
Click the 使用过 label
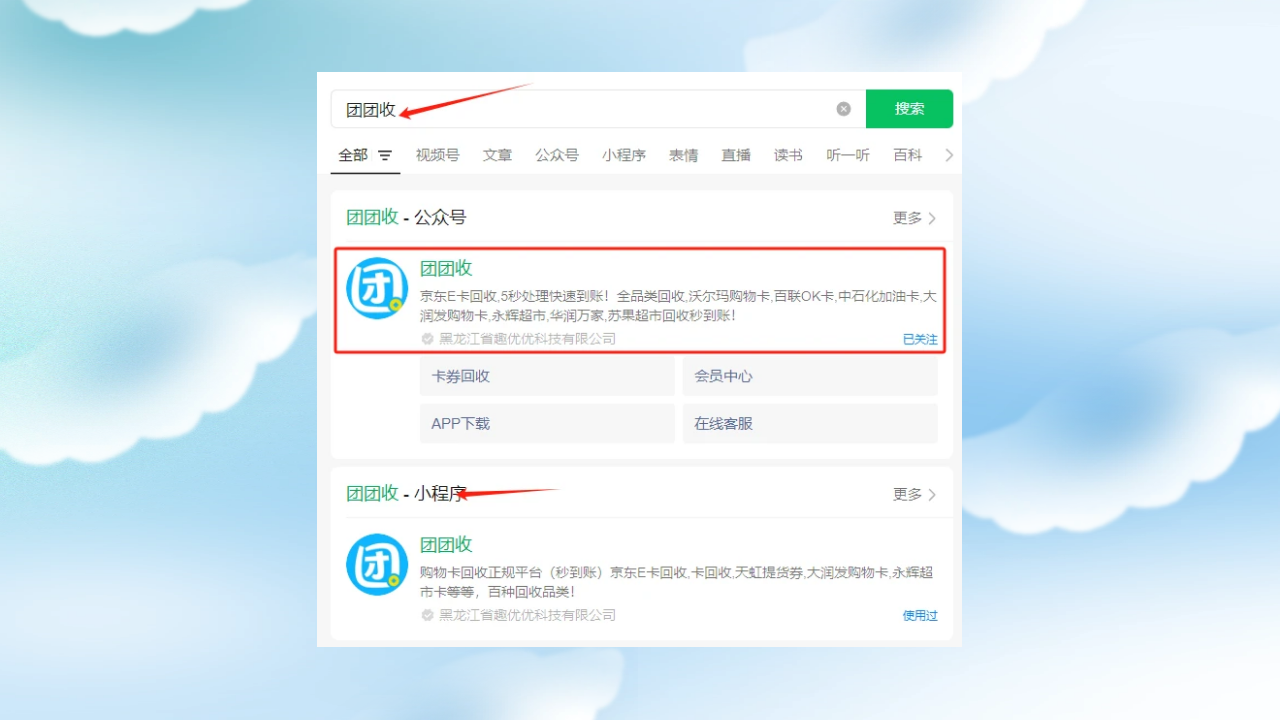pos(920,615)
